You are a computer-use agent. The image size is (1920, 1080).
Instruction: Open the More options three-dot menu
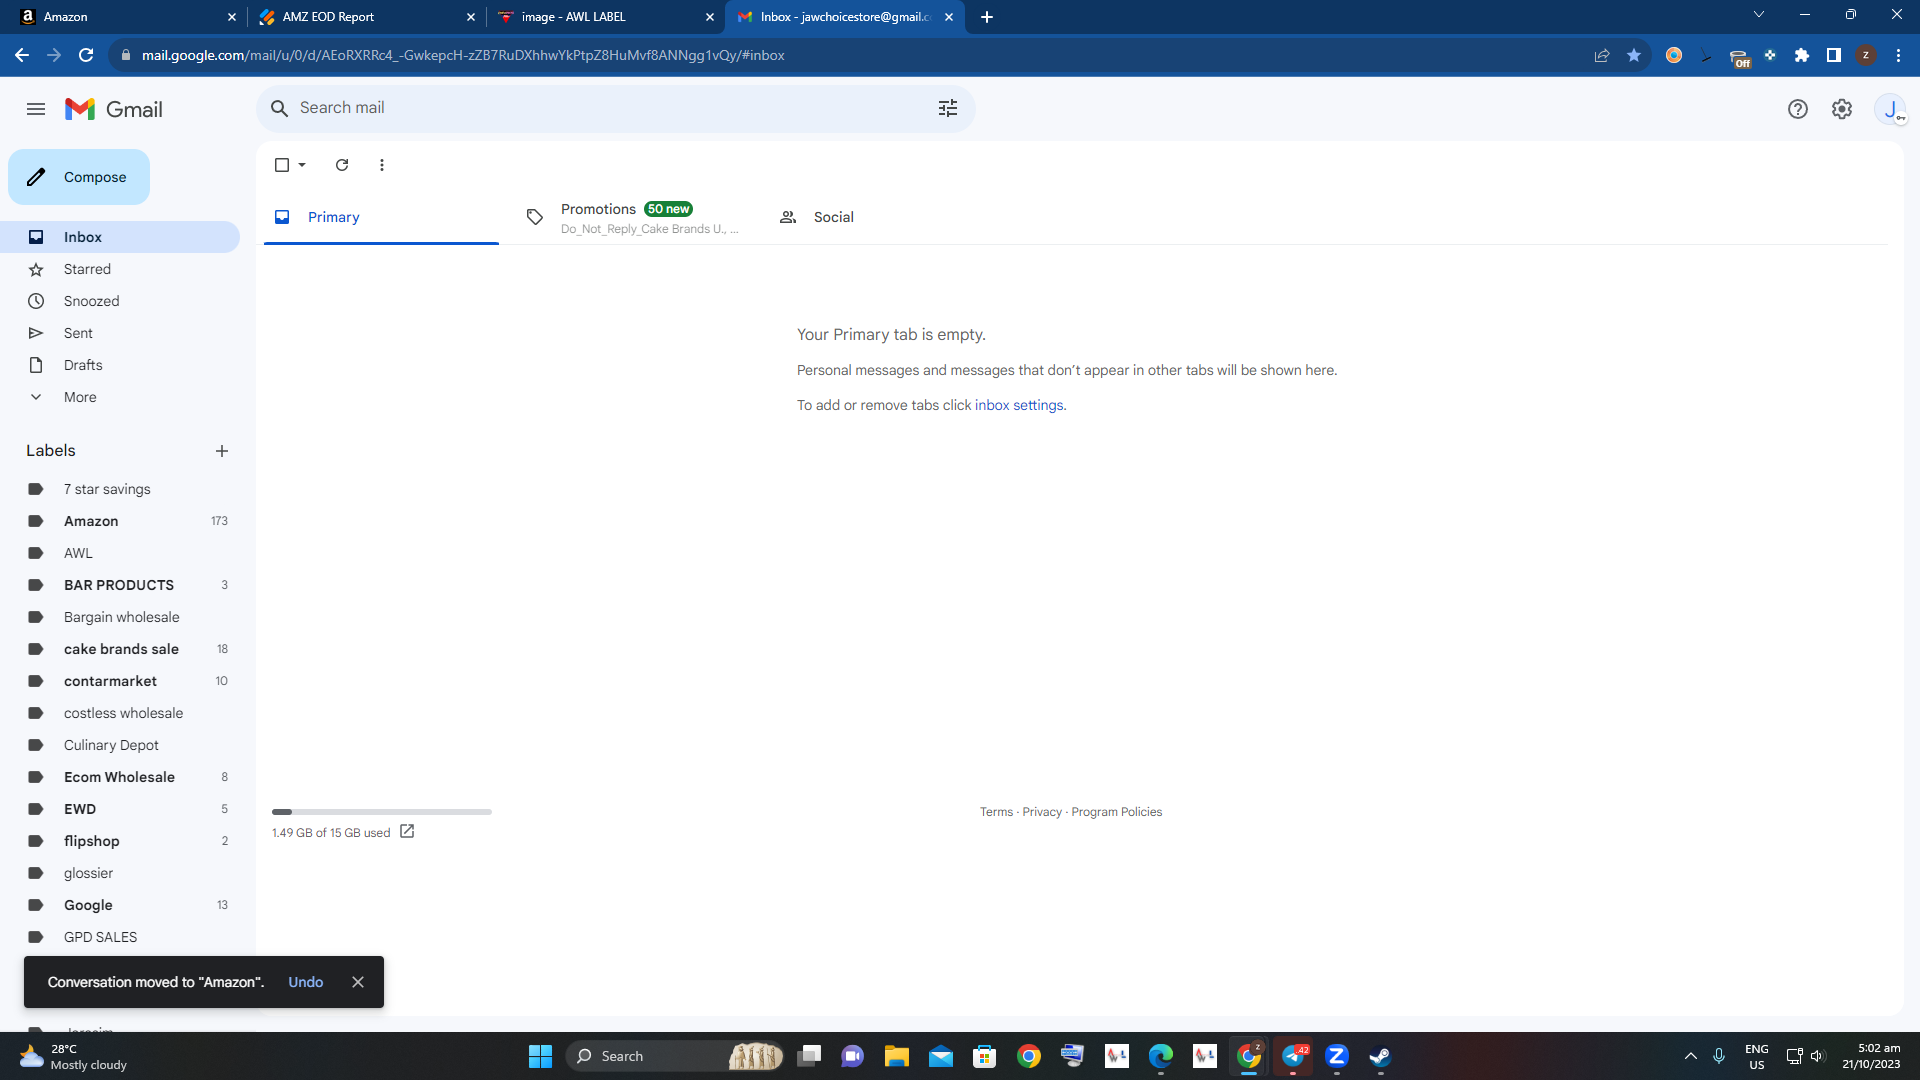(382, 165)
